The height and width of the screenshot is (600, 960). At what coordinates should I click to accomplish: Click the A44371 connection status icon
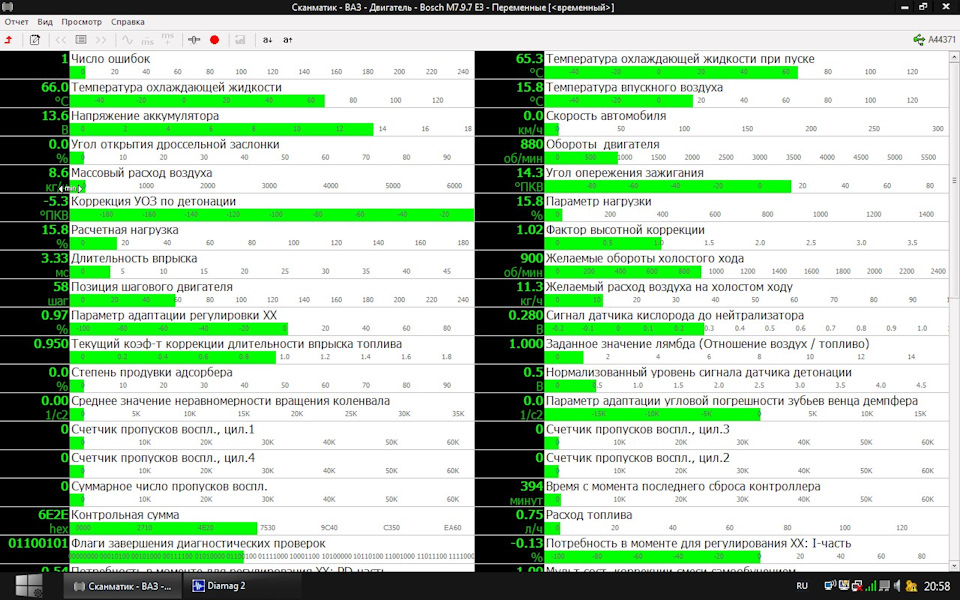[934, 40]
